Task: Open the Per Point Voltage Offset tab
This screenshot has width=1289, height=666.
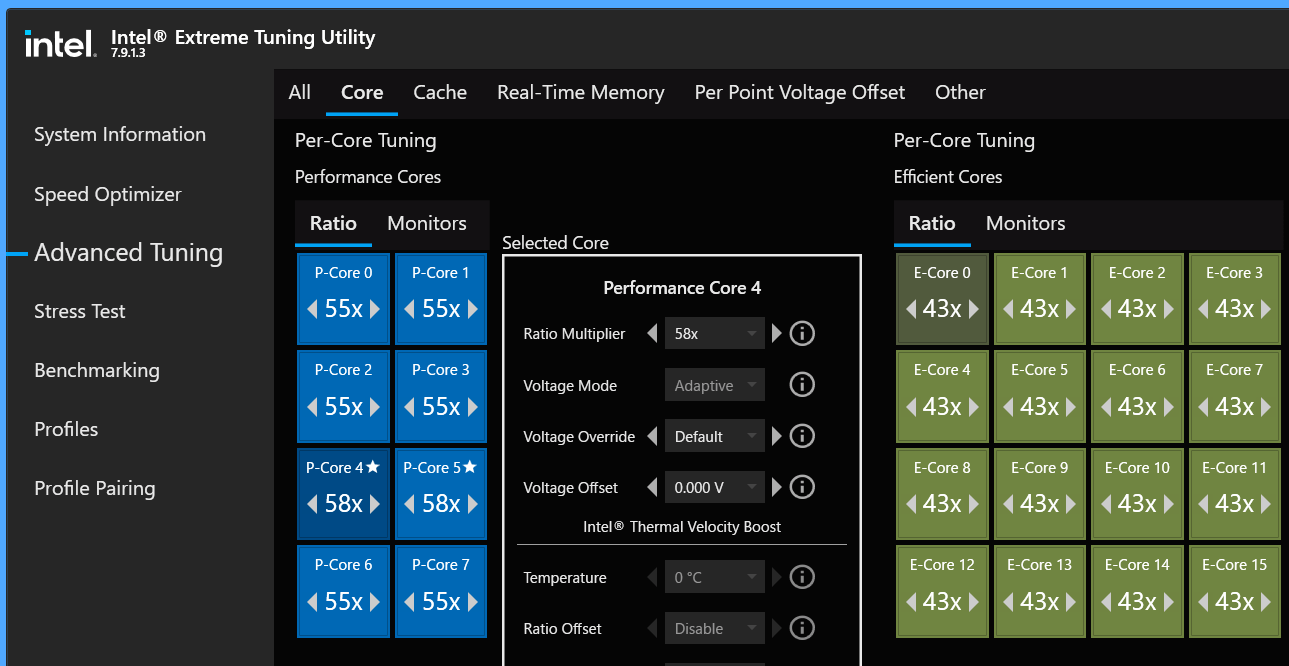Action: click(x=799, y=92)
